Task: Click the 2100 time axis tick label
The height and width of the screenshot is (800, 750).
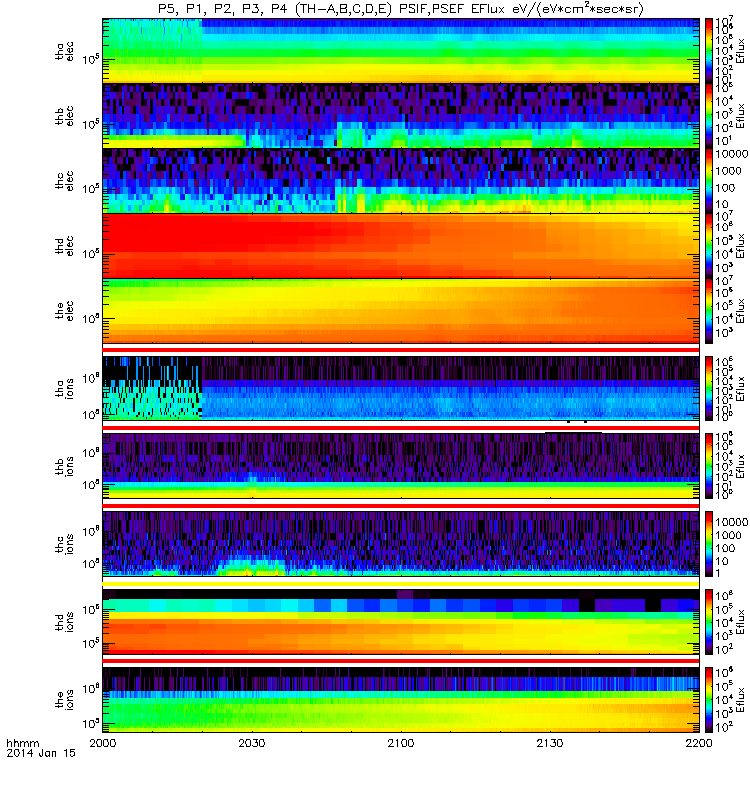Action: coord(401,743)
